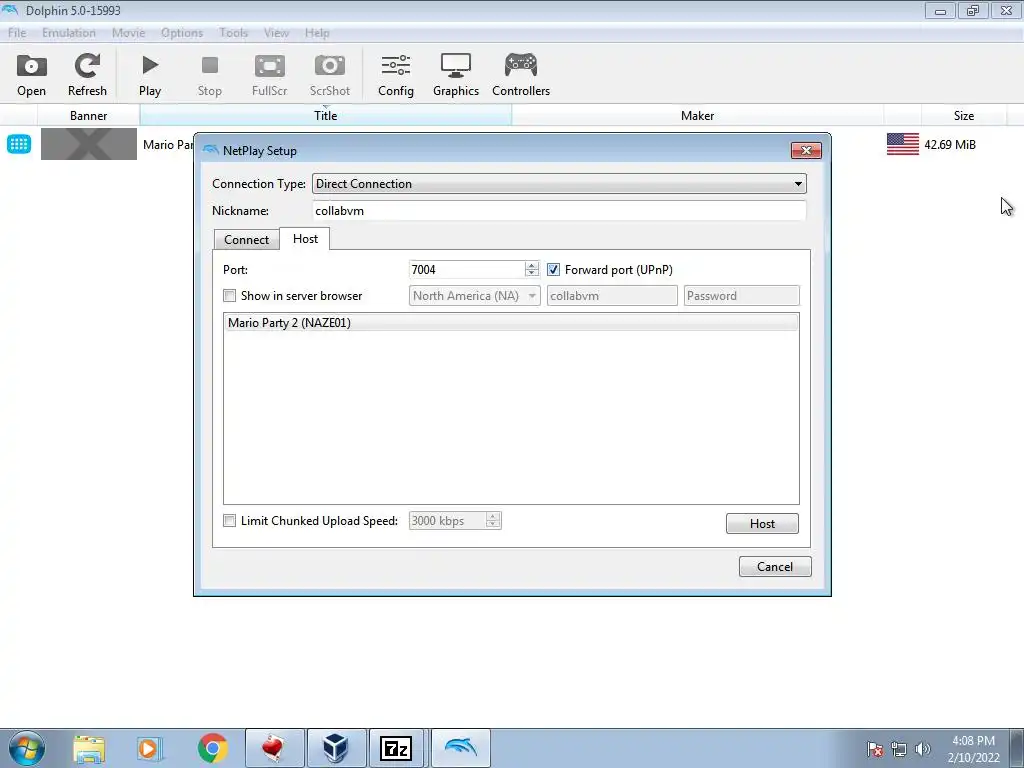Open Windows Explorer from the taskbar
Screen dimensions: 1024x768
[x=89, y=748]
